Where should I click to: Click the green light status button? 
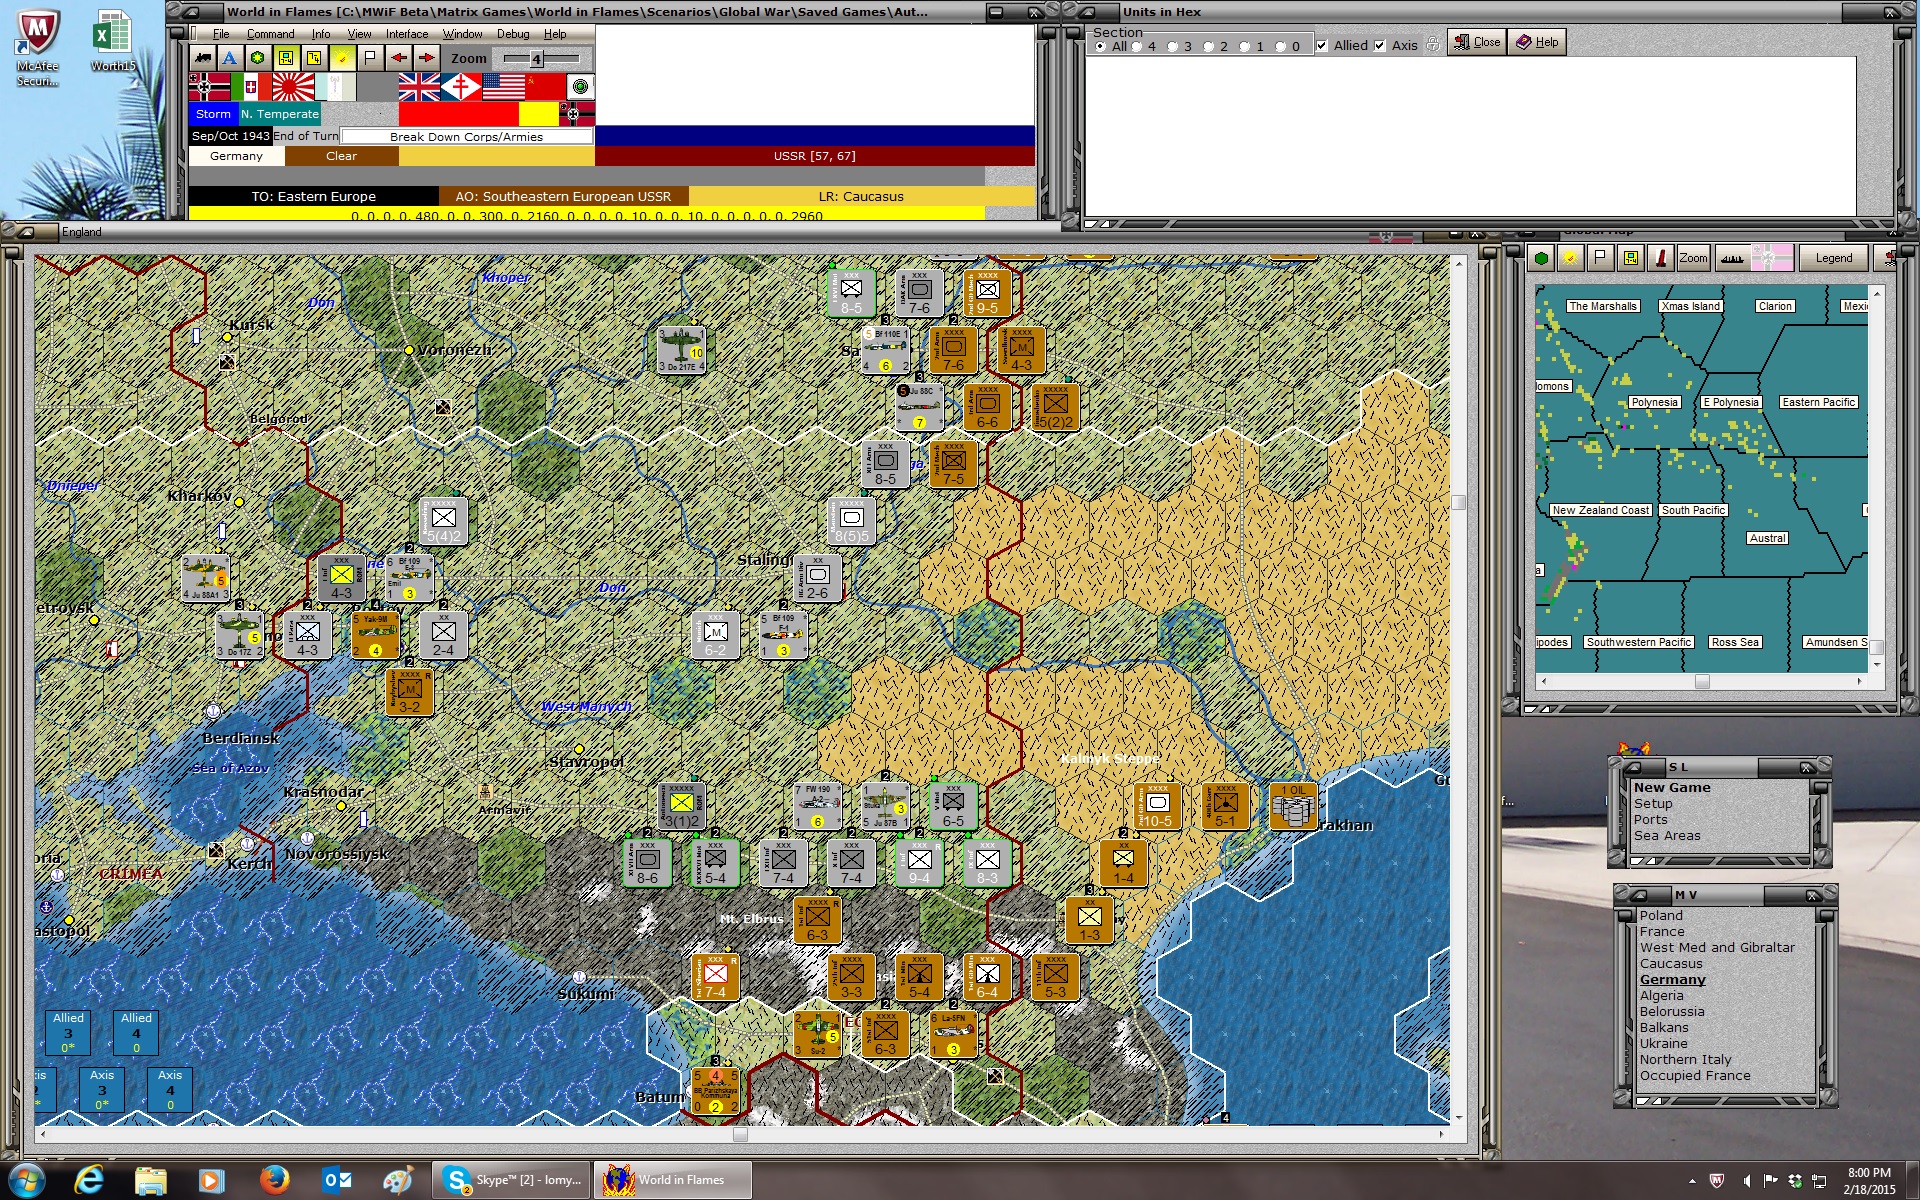point(580,87)
